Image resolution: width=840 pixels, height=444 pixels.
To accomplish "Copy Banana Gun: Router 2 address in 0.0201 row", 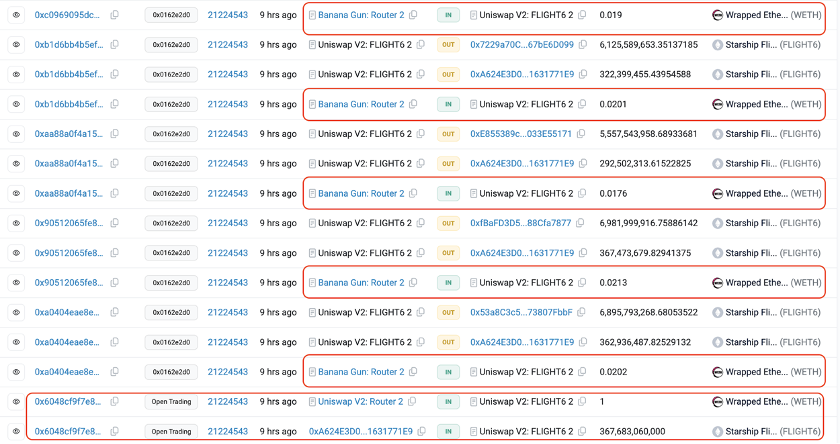I will click(413, 104).
